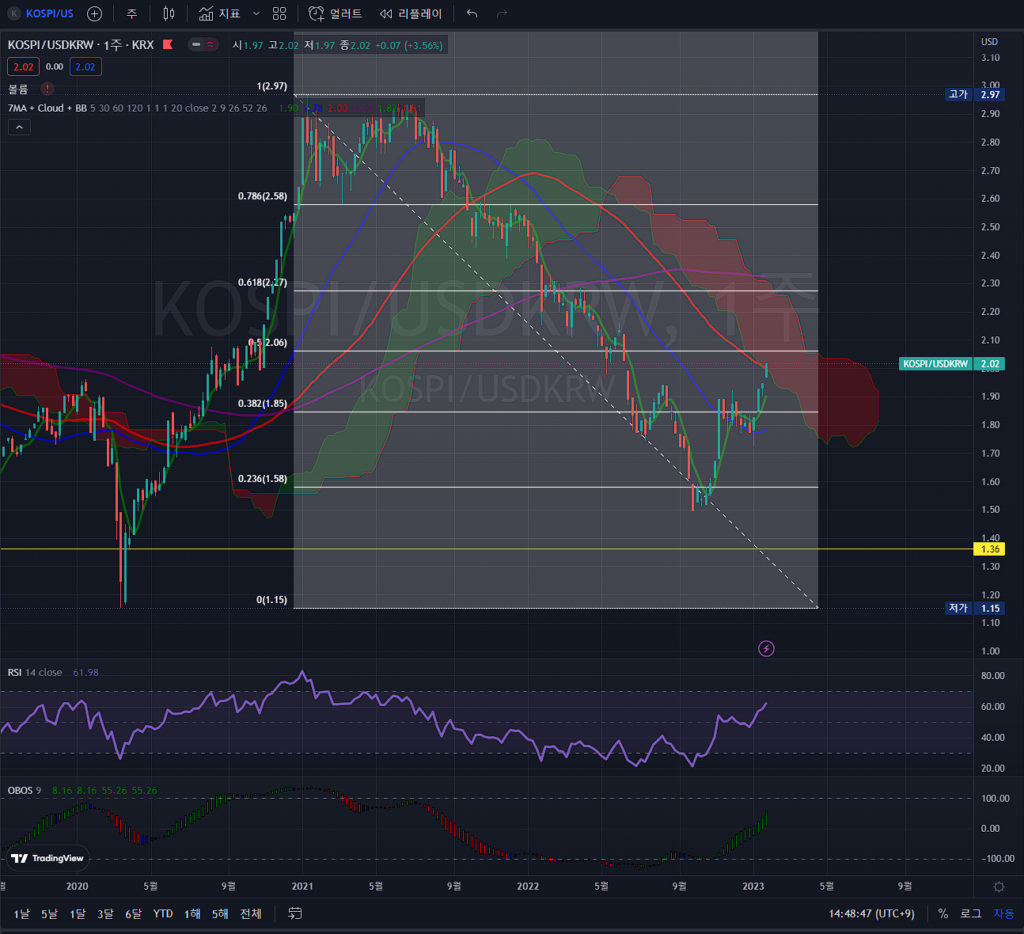Click the add symbol plus icon
The image size is (1024, 934).
tap(94, 14)
